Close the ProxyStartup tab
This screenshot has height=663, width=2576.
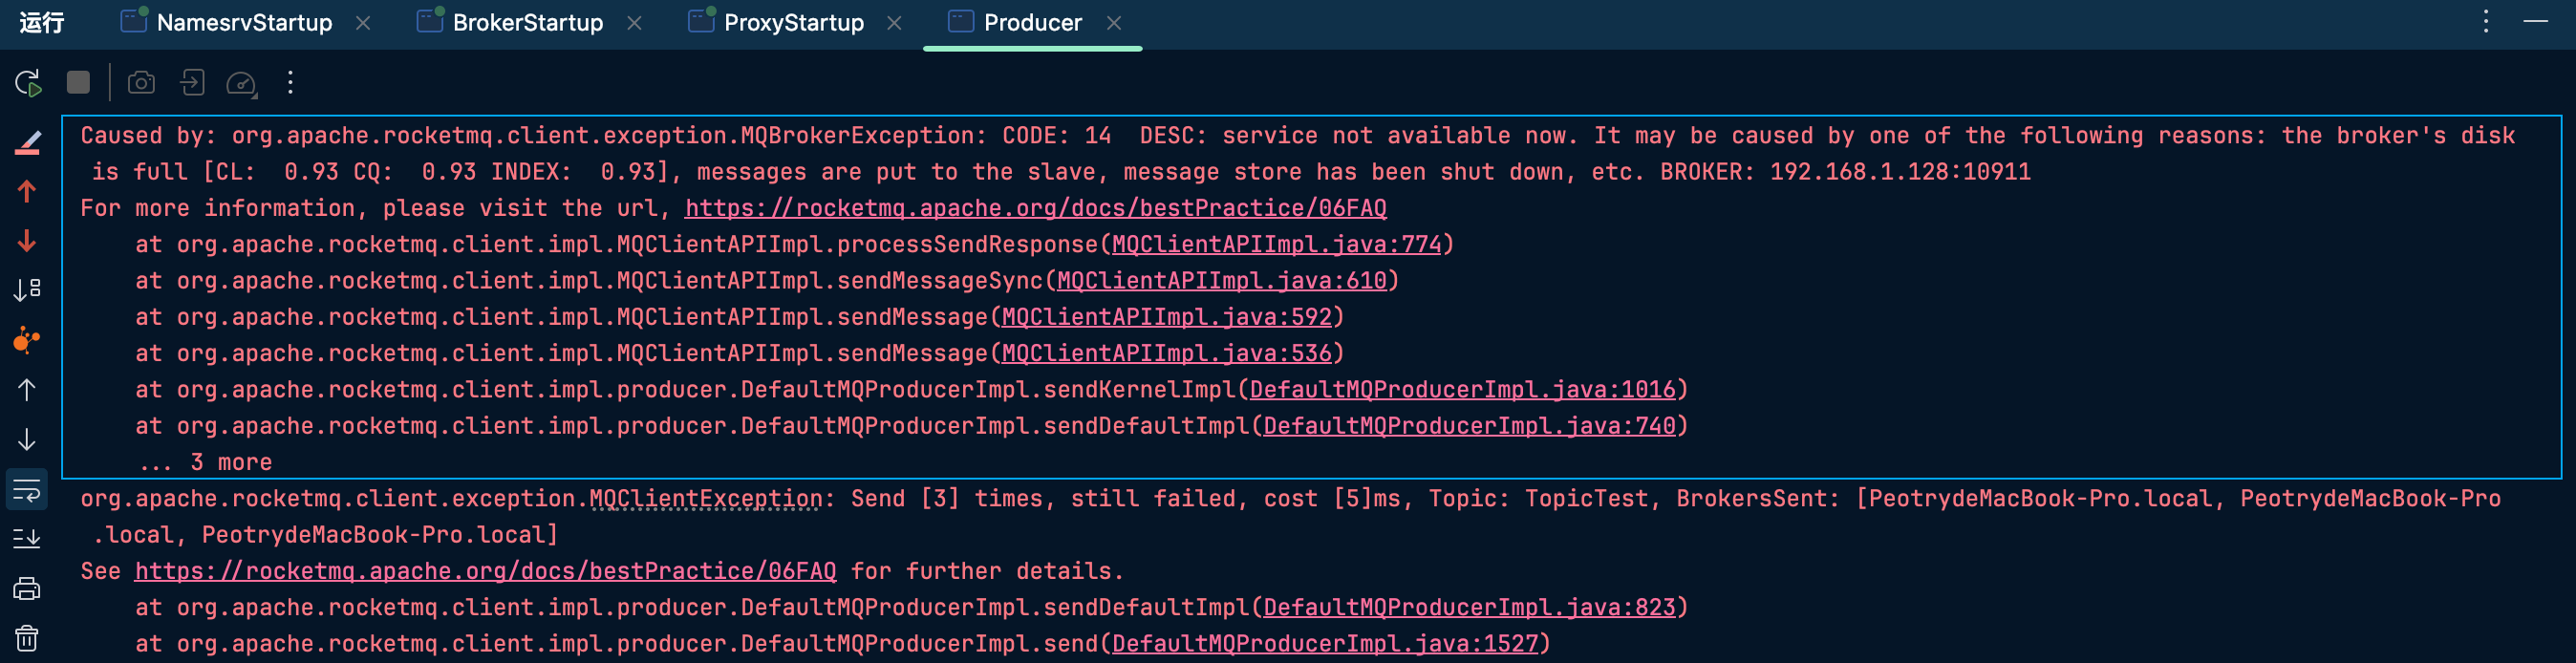(894, 22)
